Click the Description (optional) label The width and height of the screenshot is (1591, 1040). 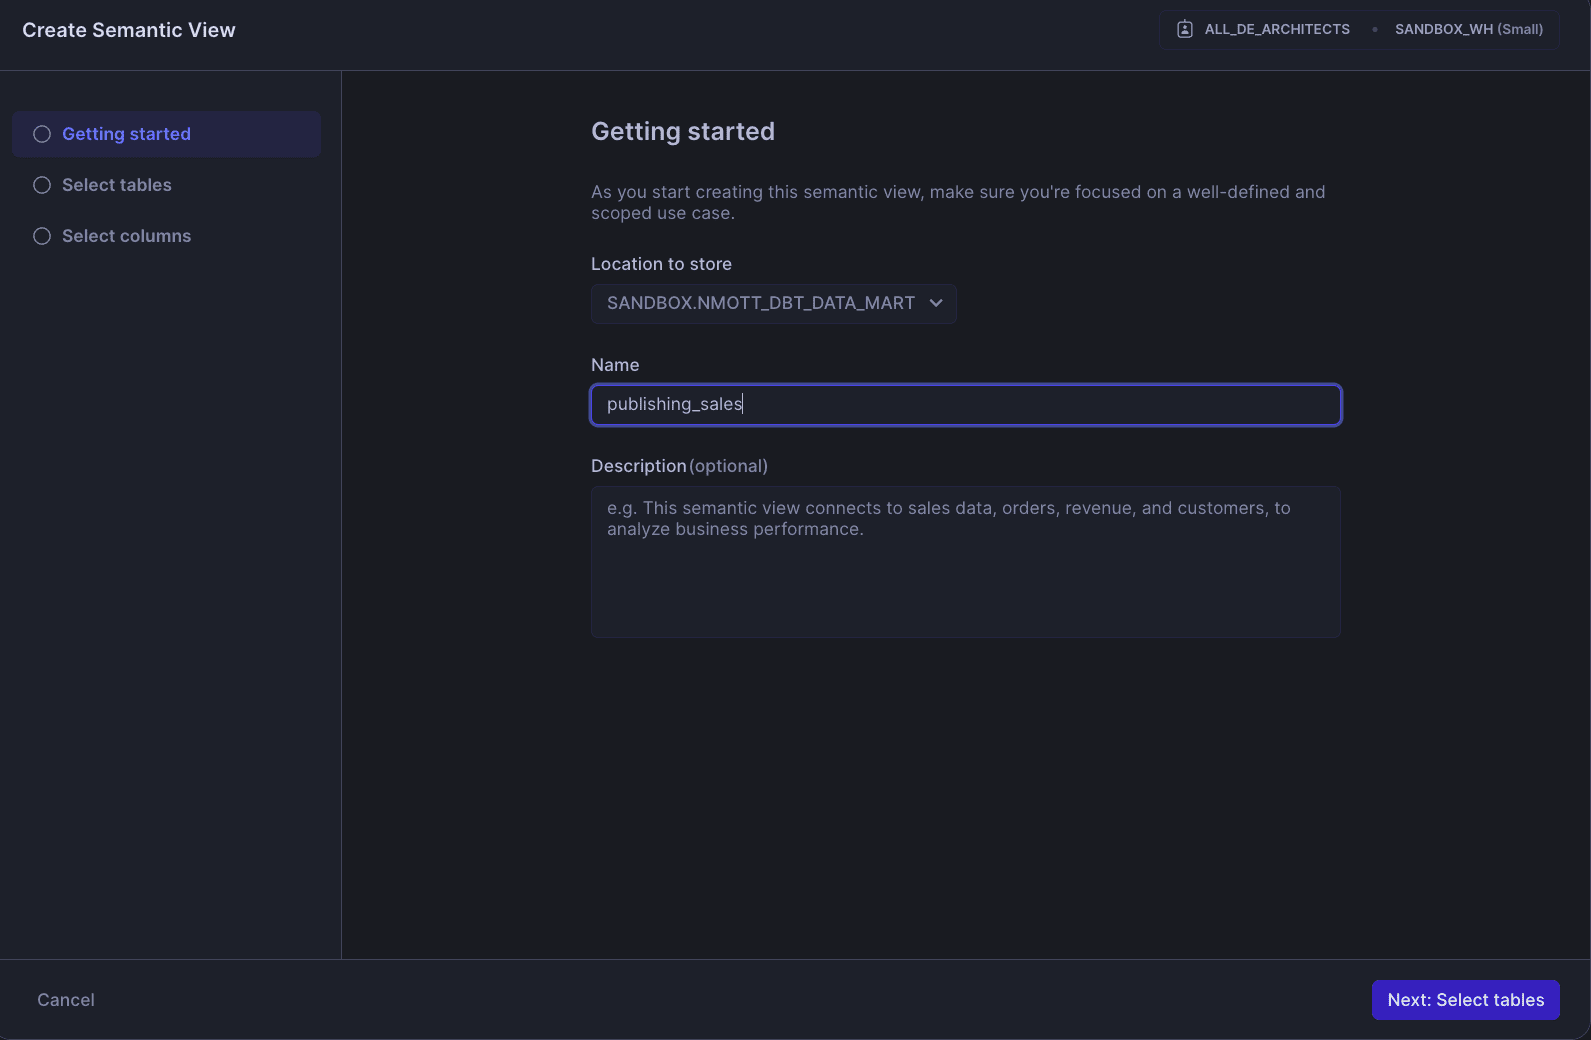679,466
